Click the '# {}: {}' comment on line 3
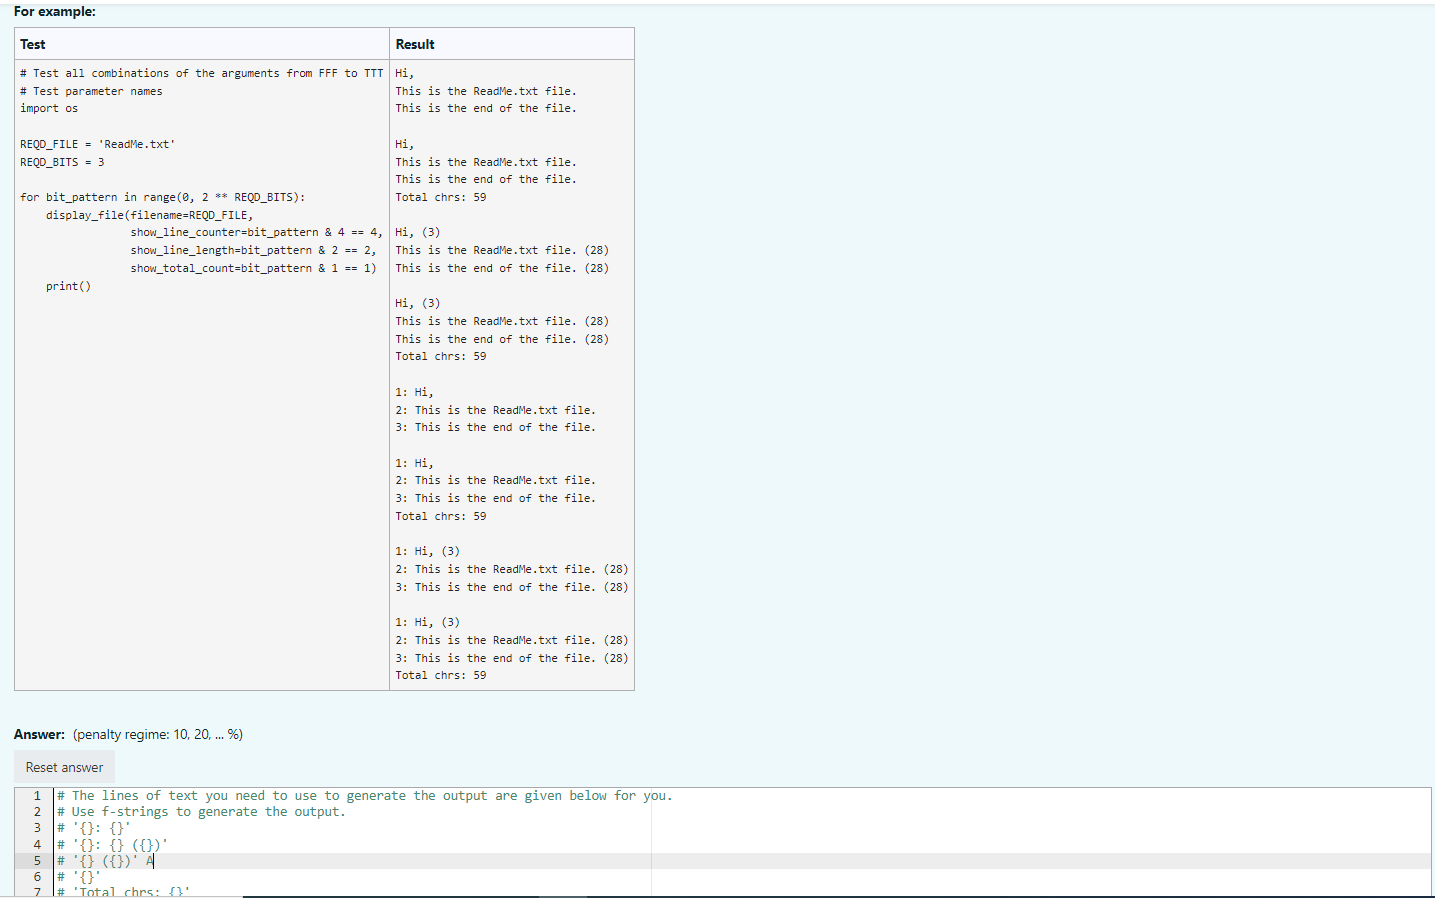This screenshot has width=1435, height=898. pos(90,827)
